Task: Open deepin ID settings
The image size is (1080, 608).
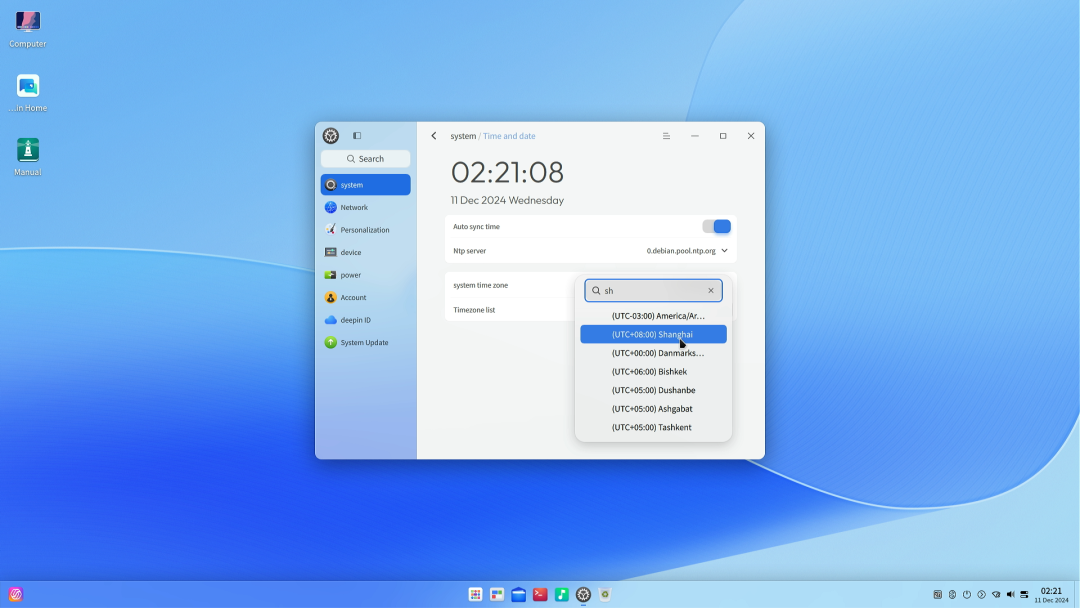Action: click(365, 319)
